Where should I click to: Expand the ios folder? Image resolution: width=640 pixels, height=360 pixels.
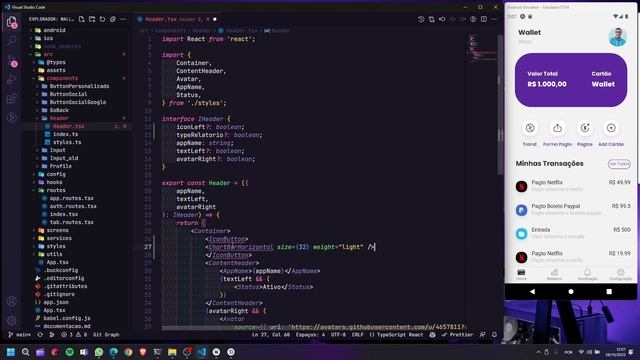(48, 38)
